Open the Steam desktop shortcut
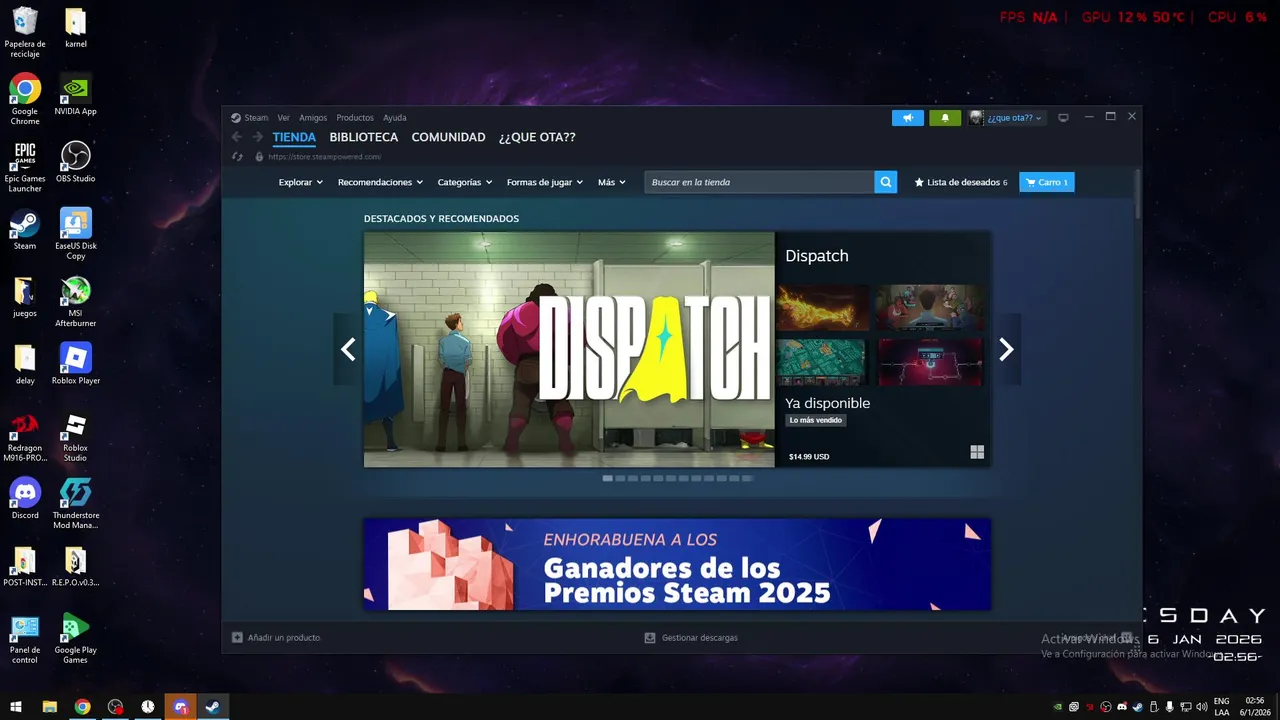1280x720 pixels. coord(25,229)
